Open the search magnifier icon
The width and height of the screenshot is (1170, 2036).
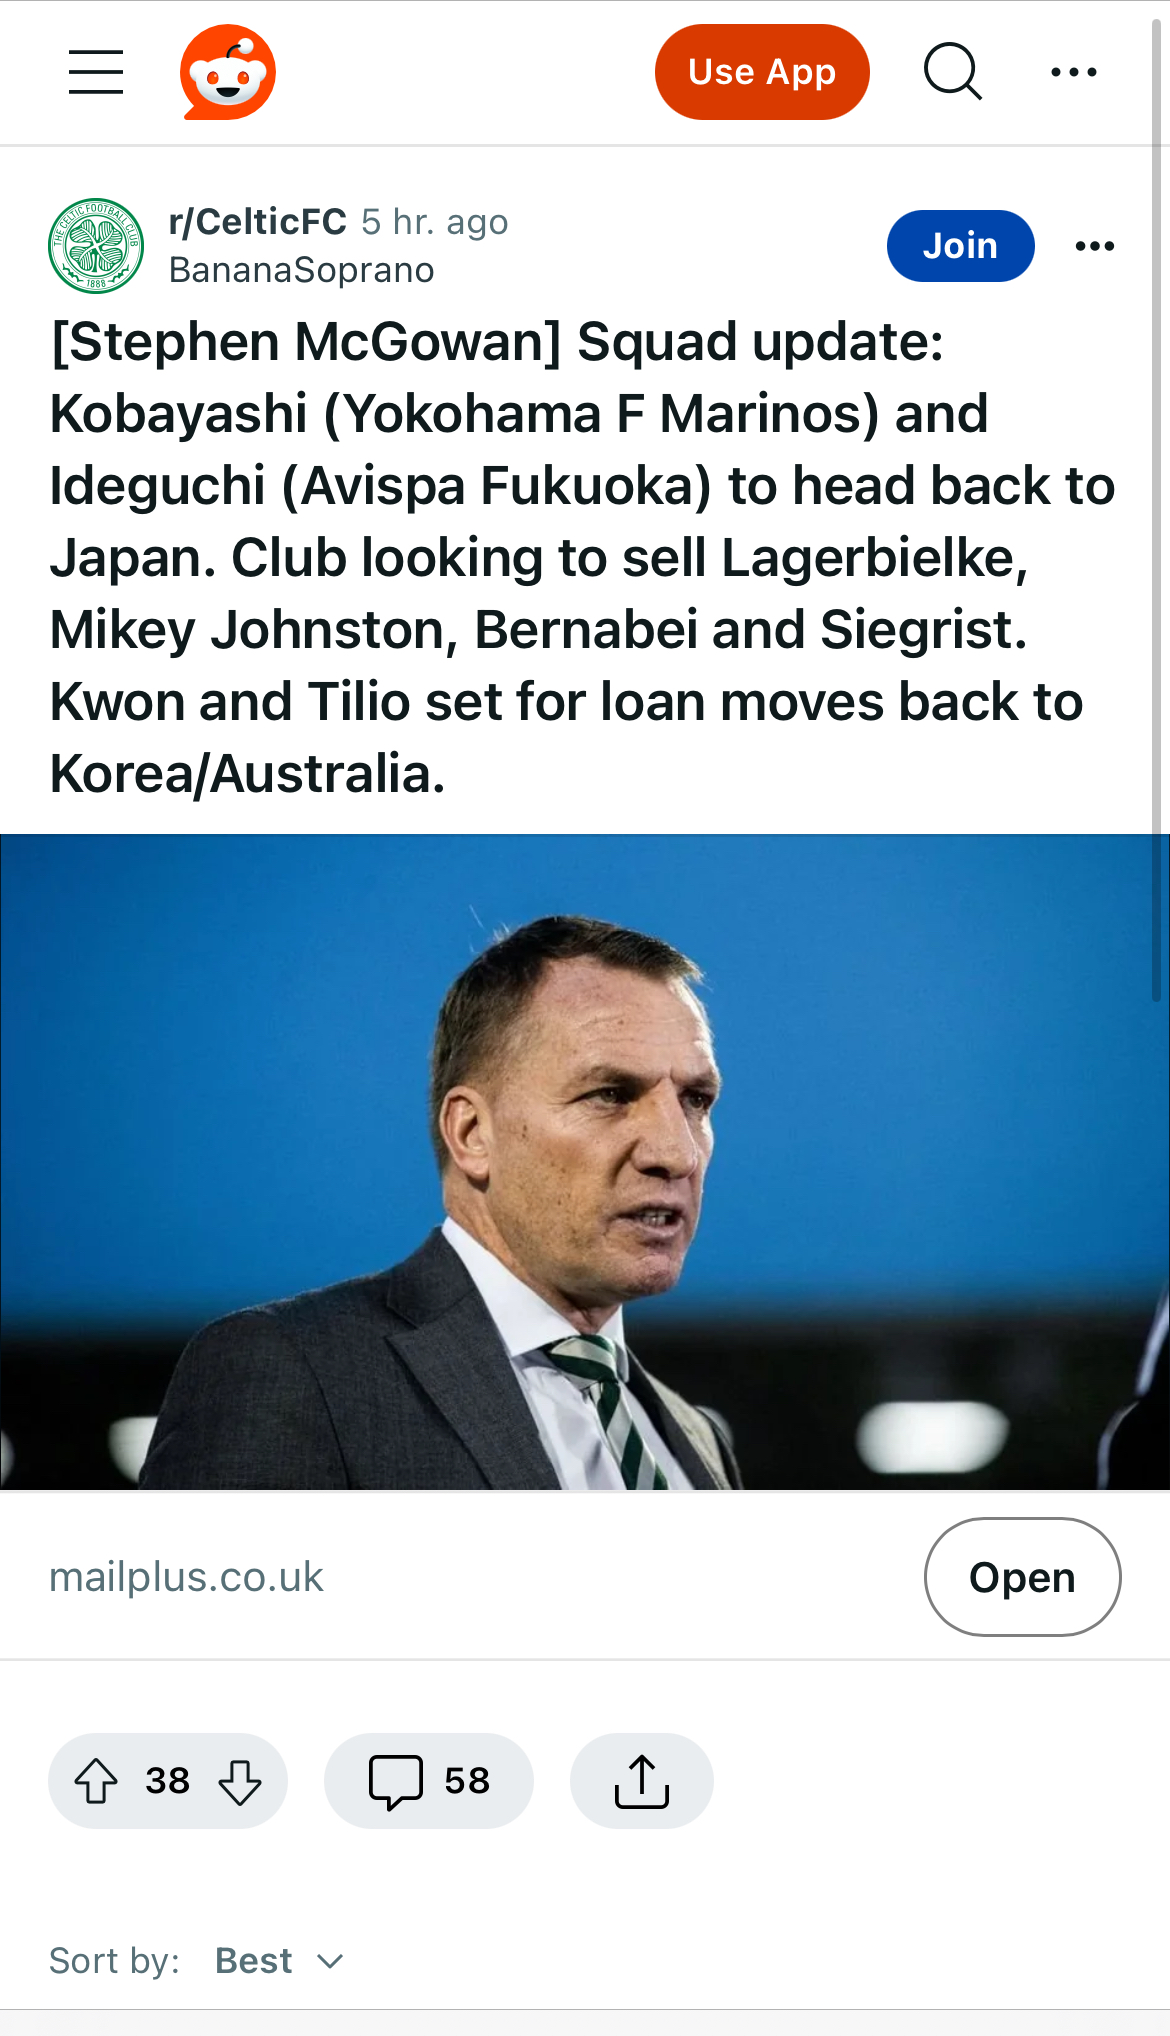[x=952, y=72]
